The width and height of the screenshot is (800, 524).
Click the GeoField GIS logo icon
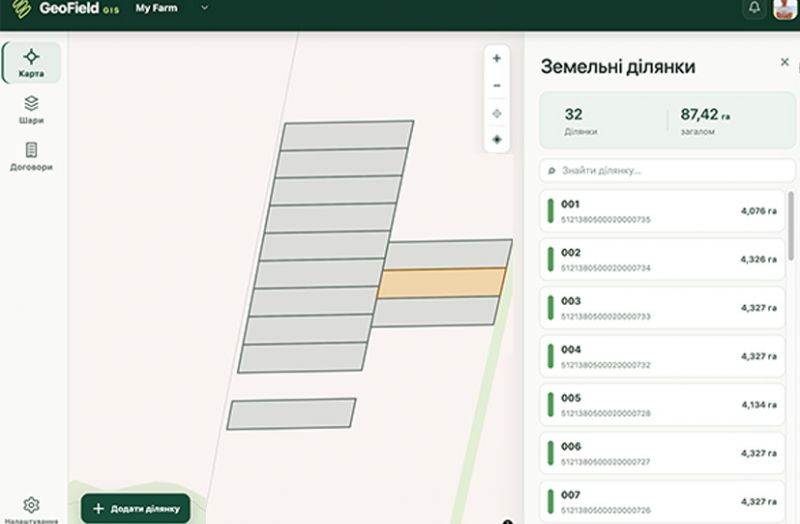[x=21, y=8]
